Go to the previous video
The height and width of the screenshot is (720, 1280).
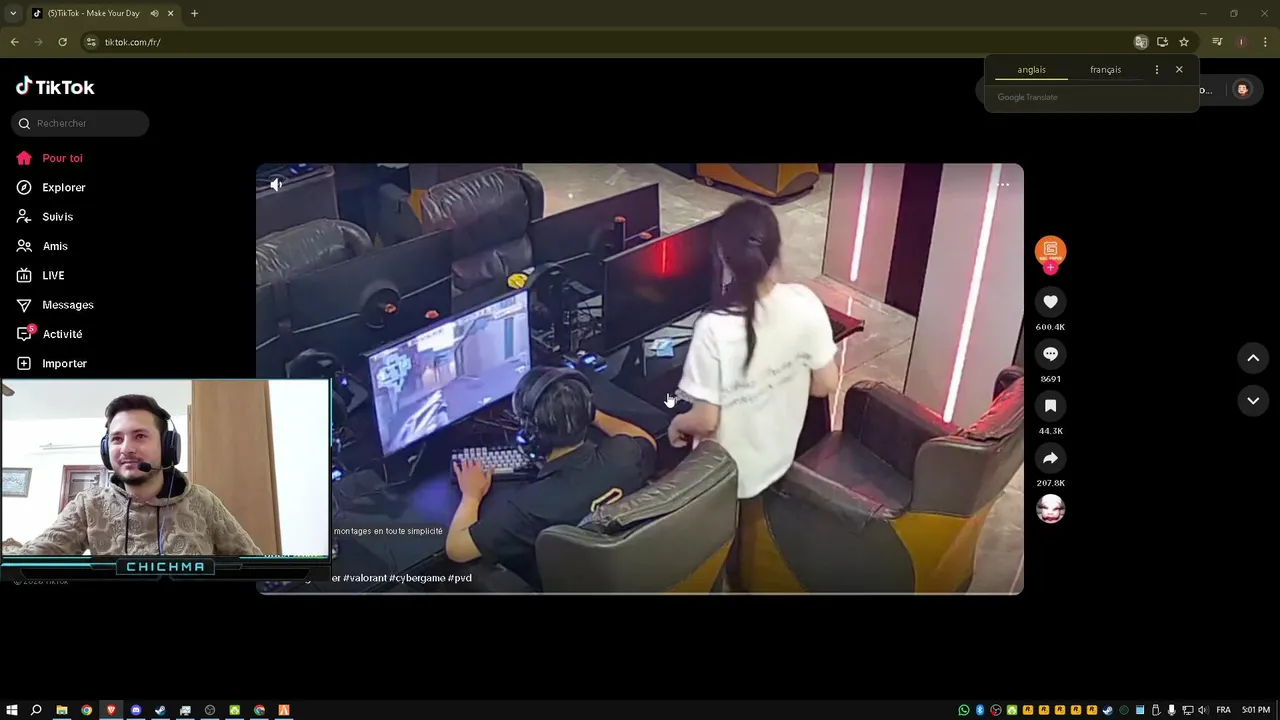coord(1253,358)
